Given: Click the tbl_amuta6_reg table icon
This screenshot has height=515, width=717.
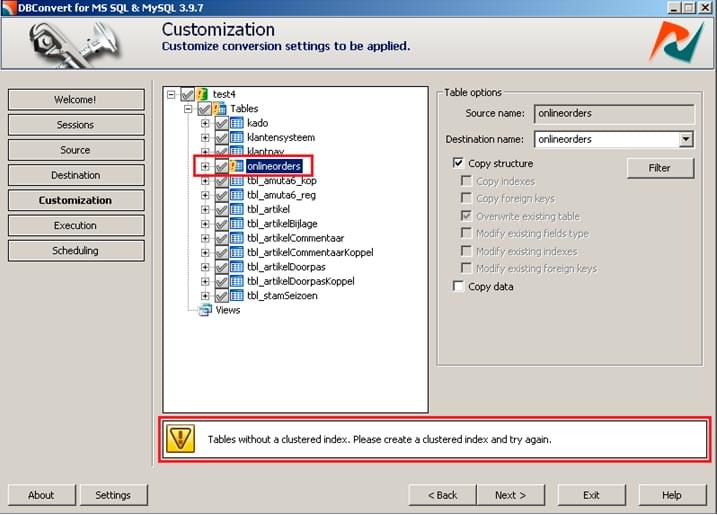Looking at the screenshot, I should [x=236, y=195].
